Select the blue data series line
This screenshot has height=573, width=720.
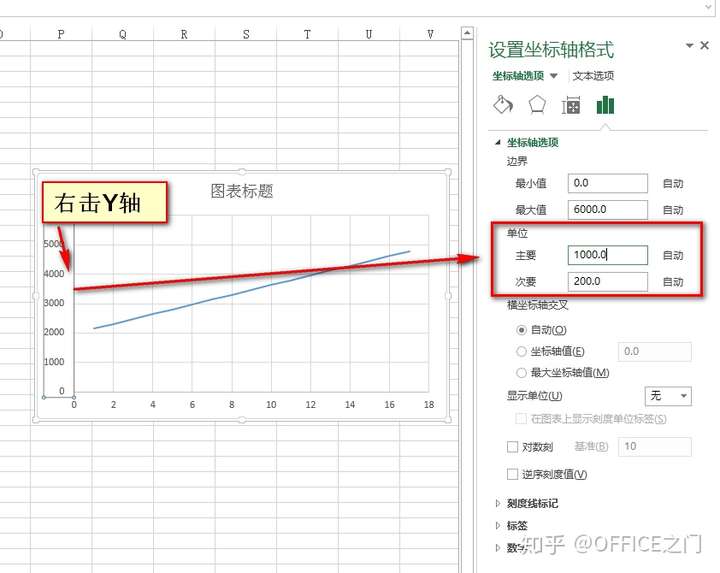coord(252,290)
